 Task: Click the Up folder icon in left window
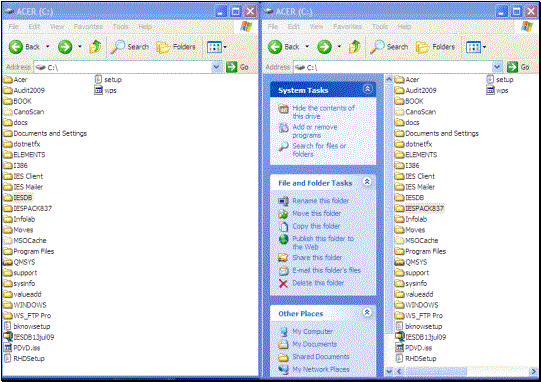click(95, 47)
